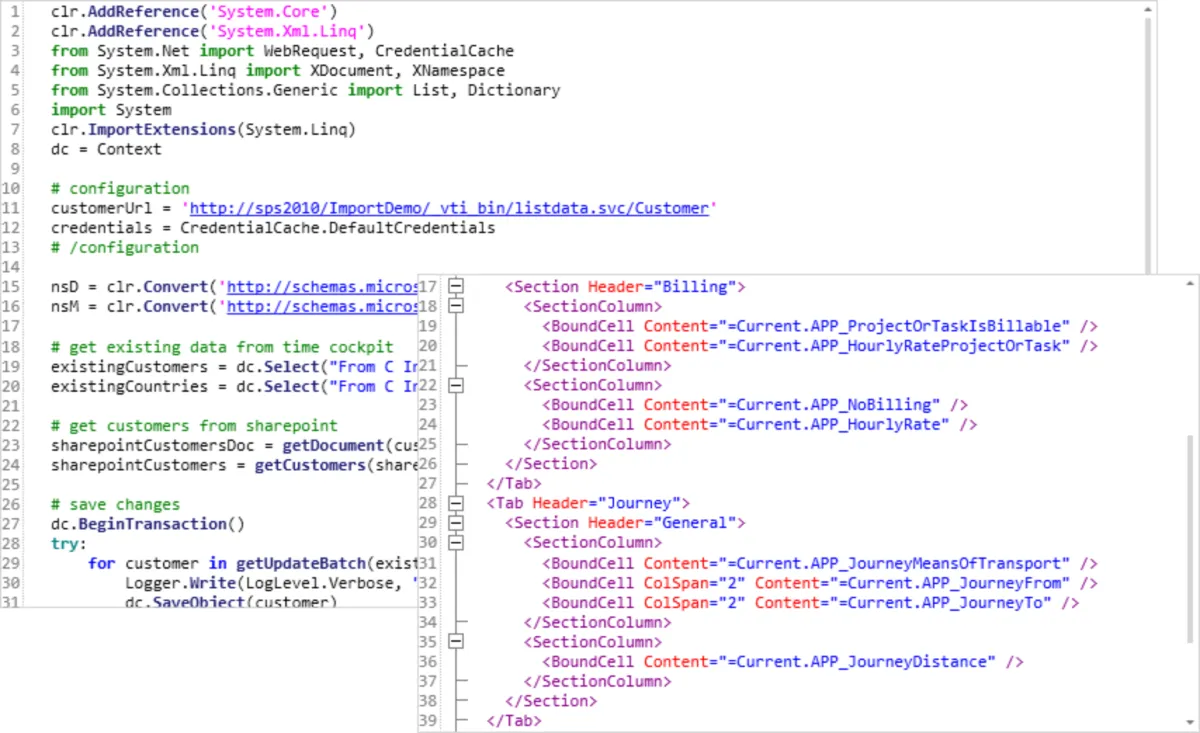Click the closing </SectionColumn> tag on line 21
The height and width of the screenshot is (733, 1200).
pyautogui.click(x=597, y=365)
